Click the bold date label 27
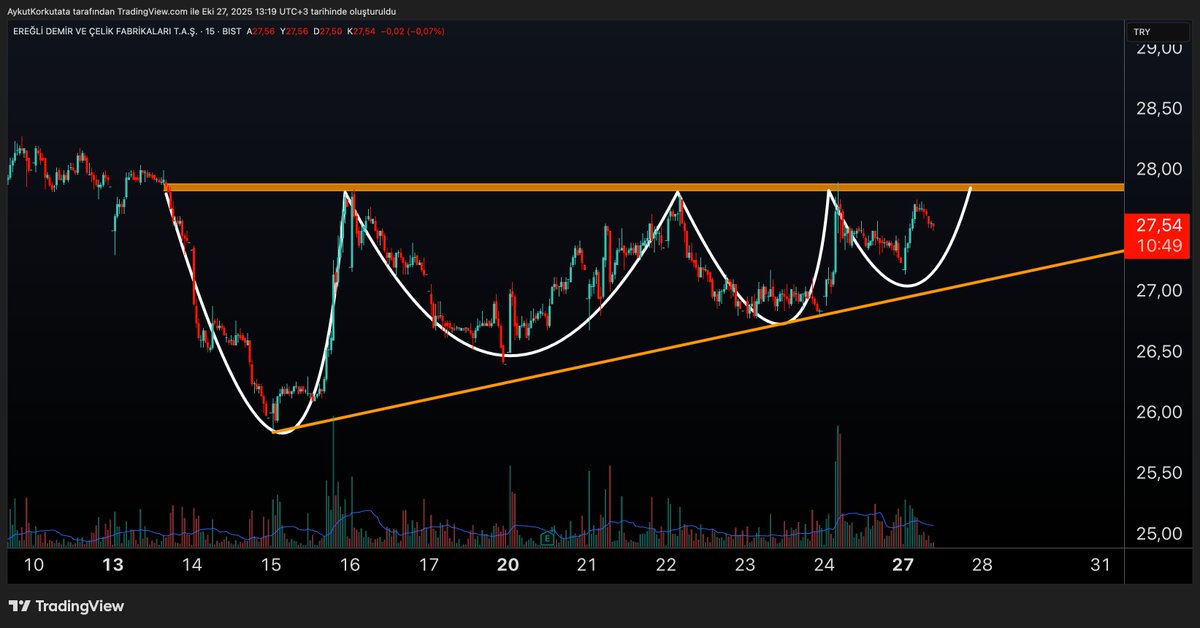Image resolution: width=1200 pixels, height=628 pixels. pos(903,565)
